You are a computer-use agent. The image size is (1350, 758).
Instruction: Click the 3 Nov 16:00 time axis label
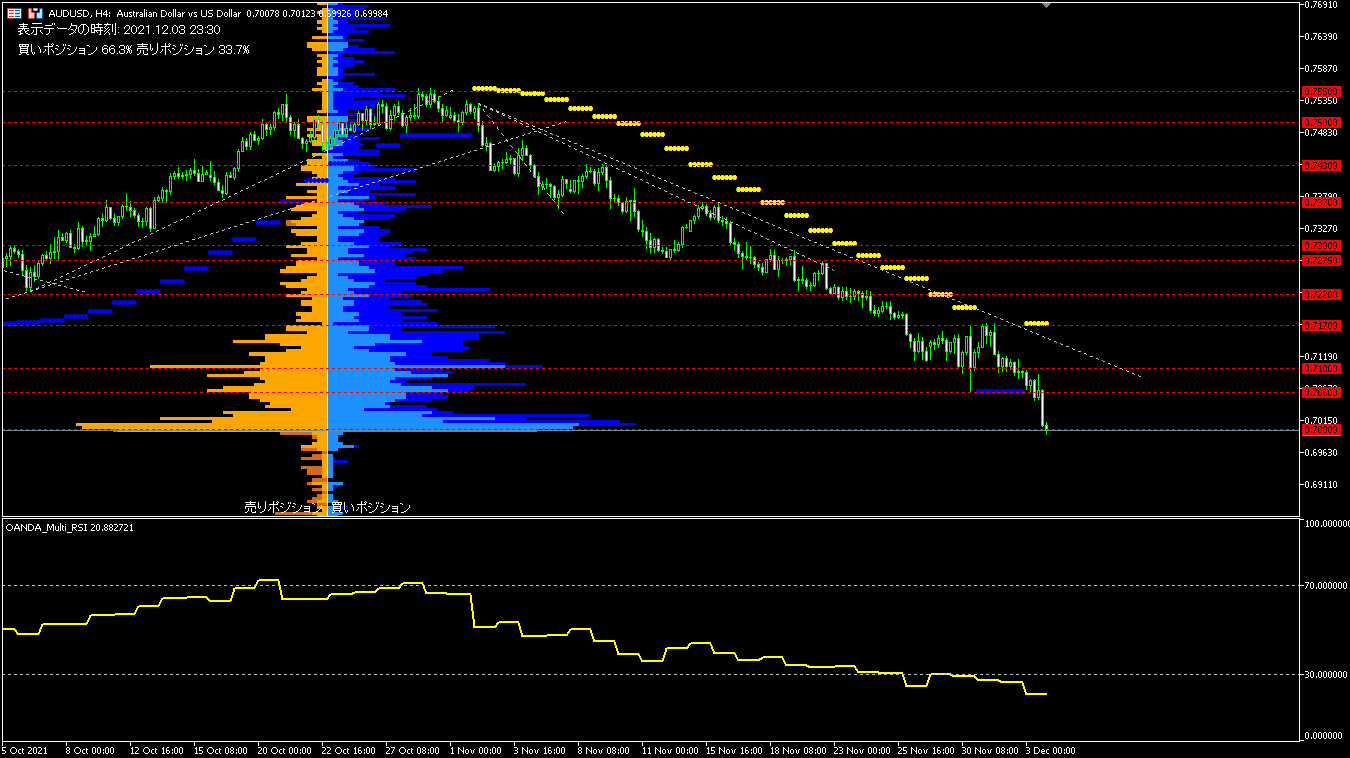tap(539, 749)
